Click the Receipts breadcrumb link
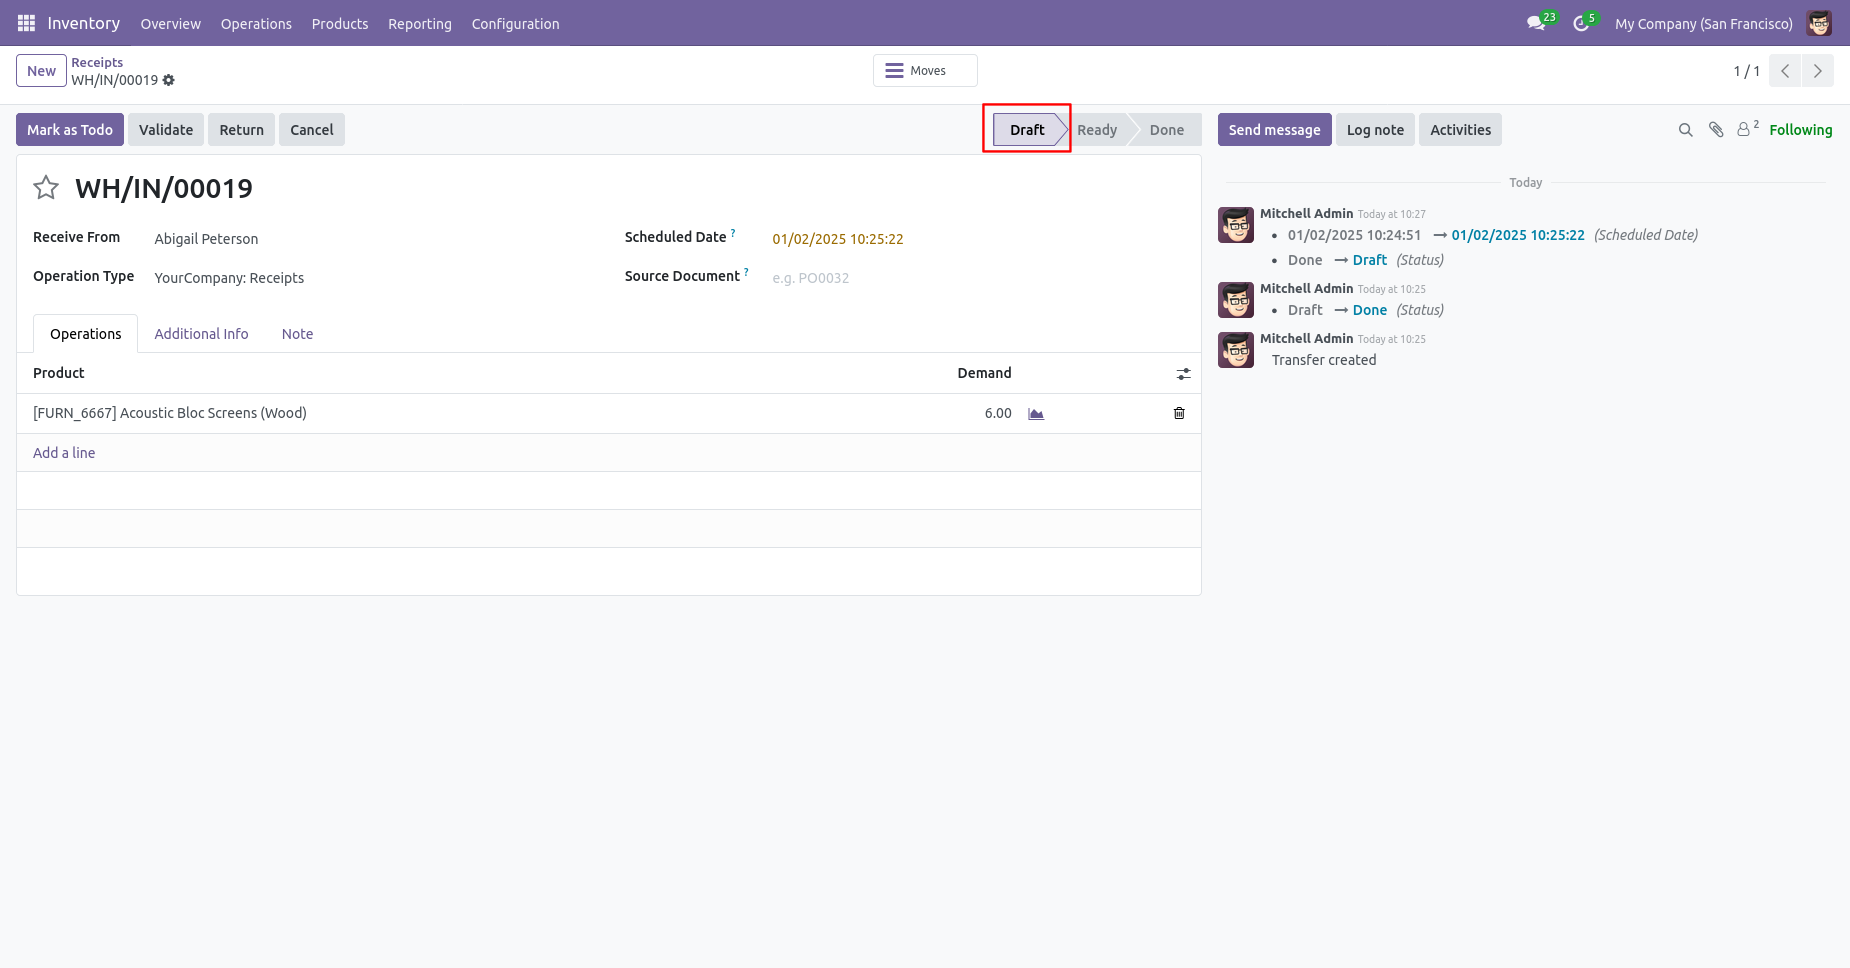The width and height of the screenshot is (1850, 968). coord(97,62)
